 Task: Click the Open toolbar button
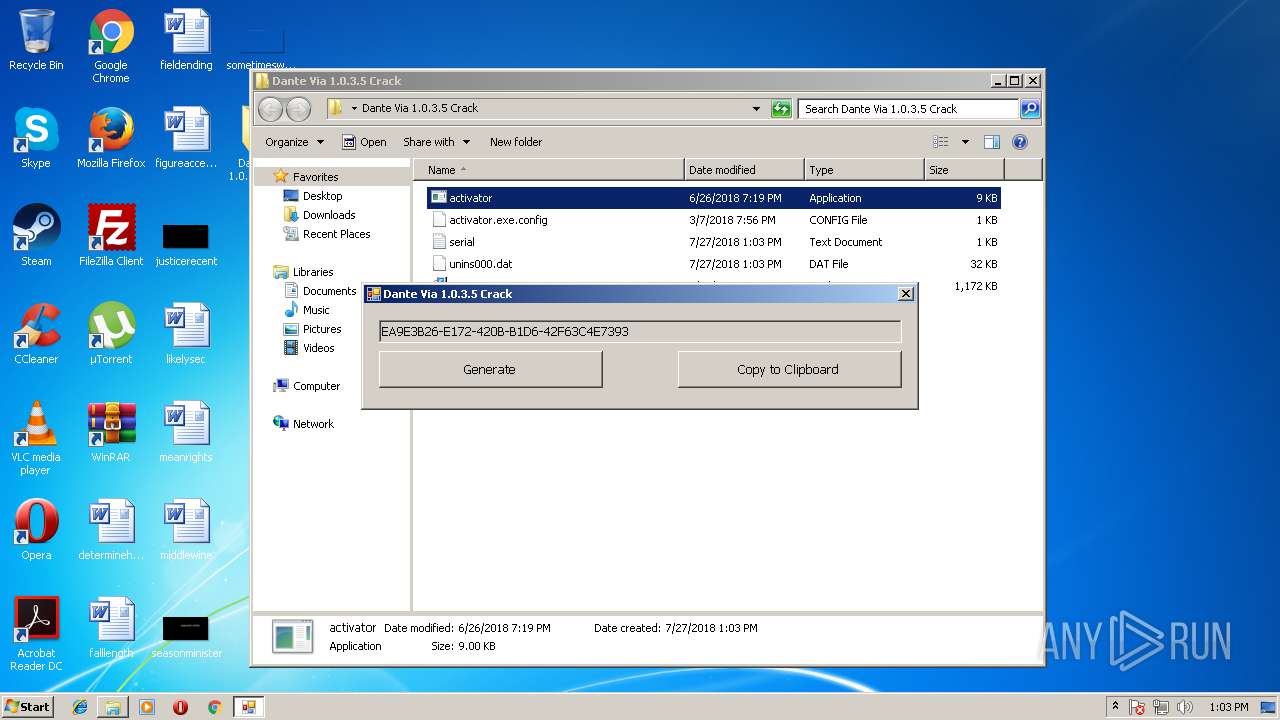click(x=364, y=142)
